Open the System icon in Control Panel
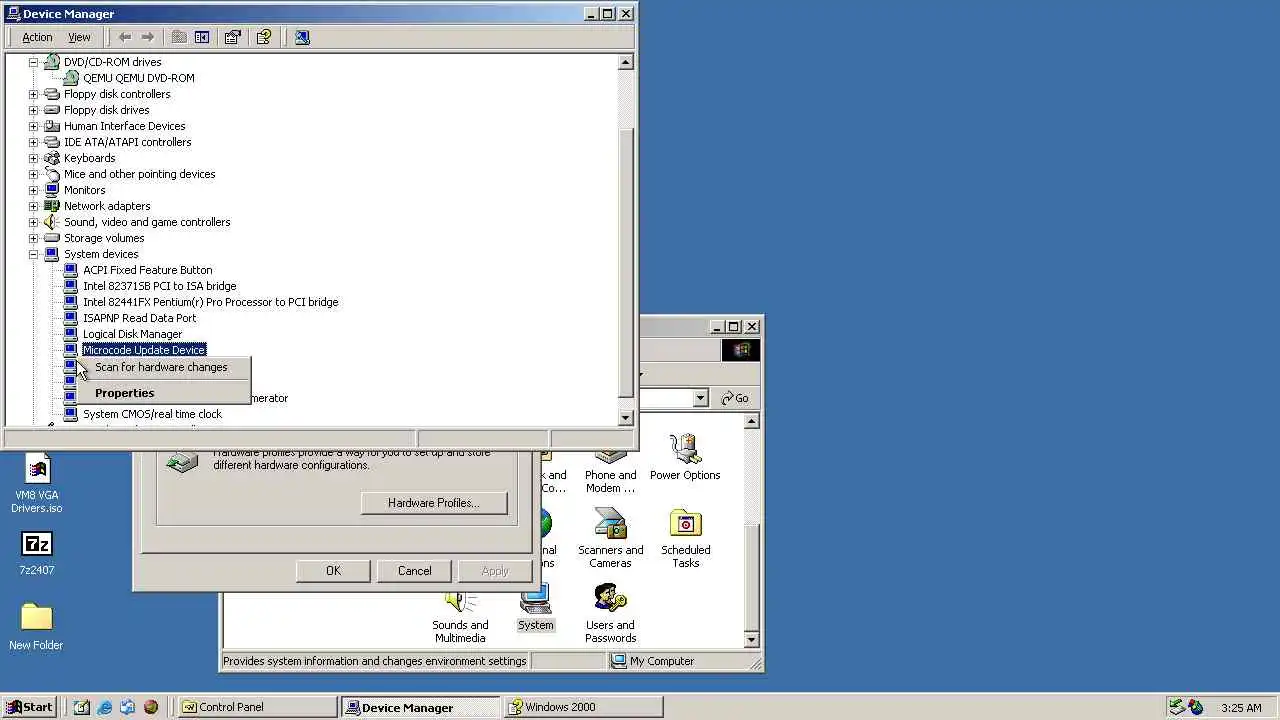 pos(535,608)
